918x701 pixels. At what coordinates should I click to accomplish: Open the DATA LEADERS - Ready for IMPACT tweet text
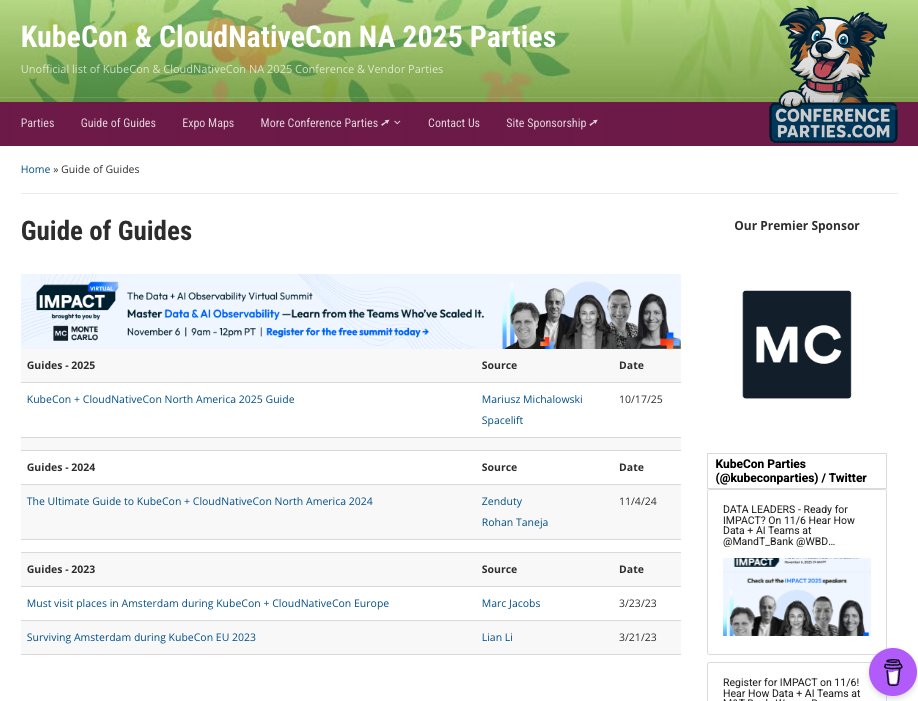point(789,525)
